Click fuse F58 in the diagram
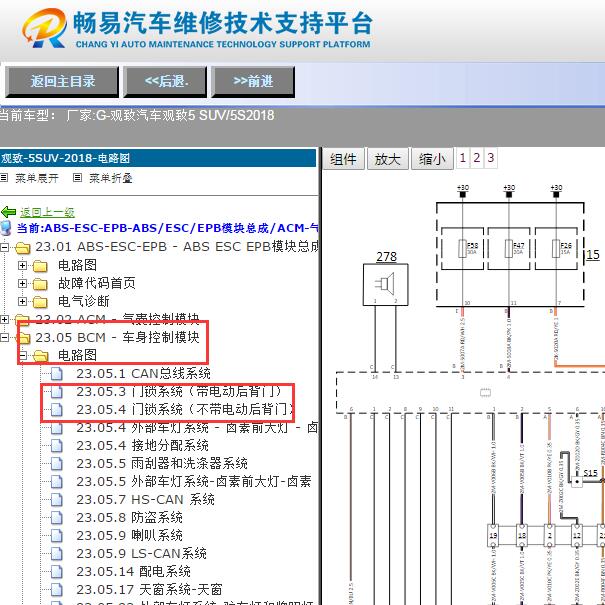 coord(462,248)
